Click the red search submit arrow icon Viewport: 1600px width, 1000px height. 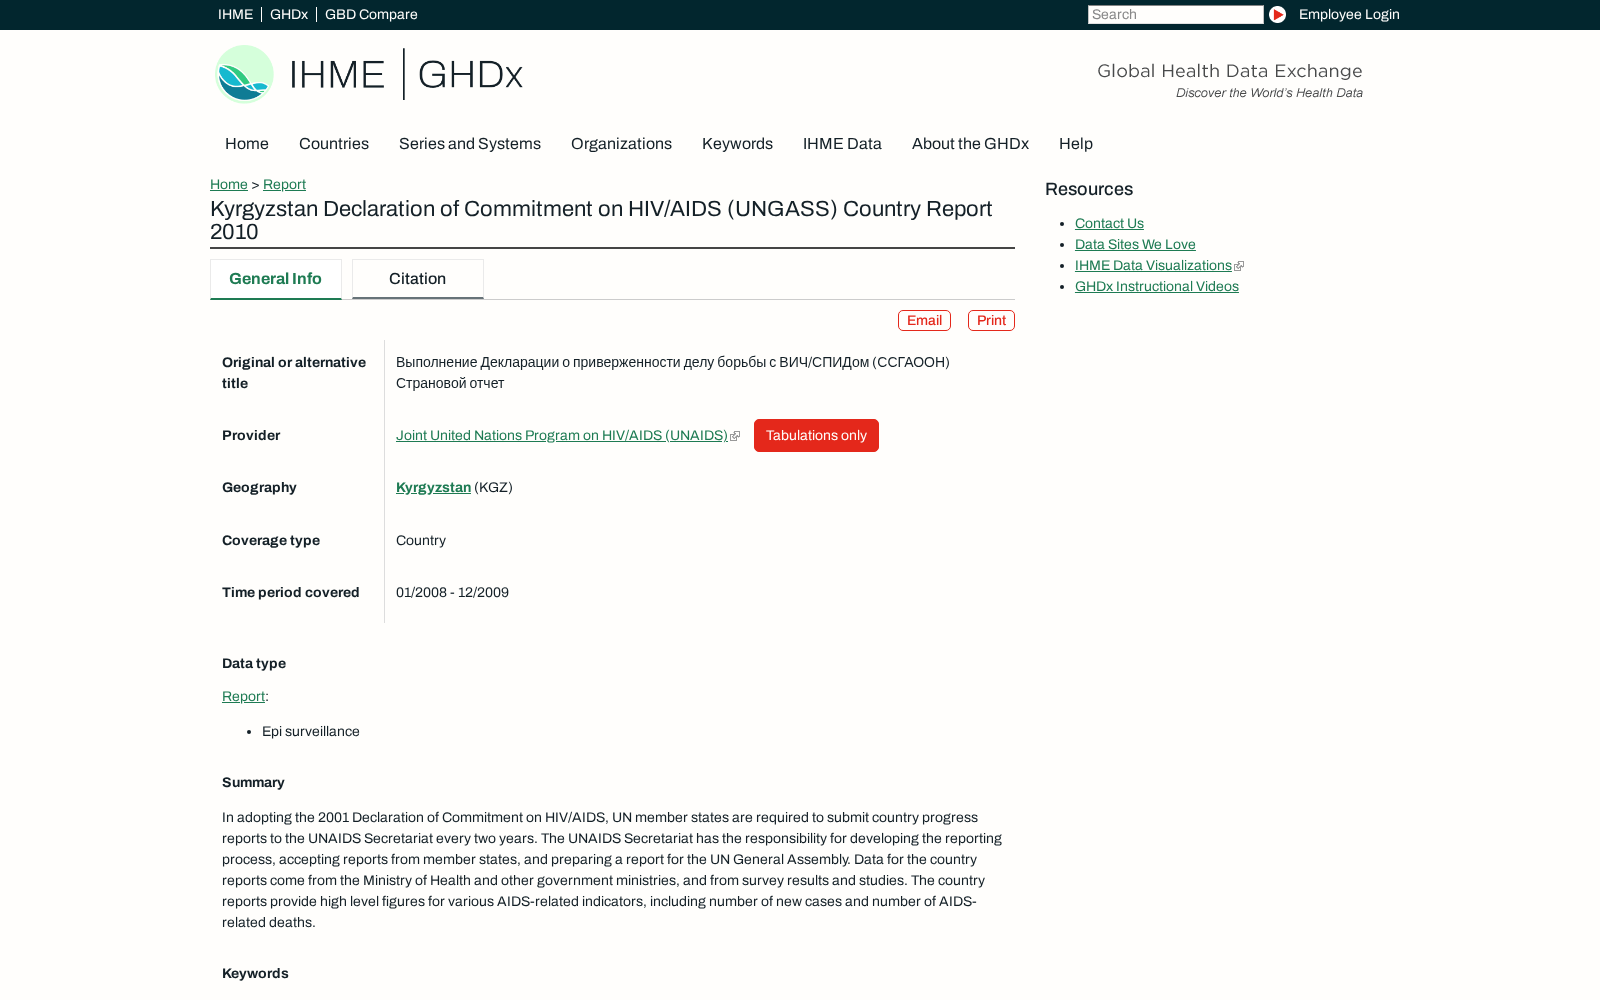pyautogui.click(x=1277, y=15)
